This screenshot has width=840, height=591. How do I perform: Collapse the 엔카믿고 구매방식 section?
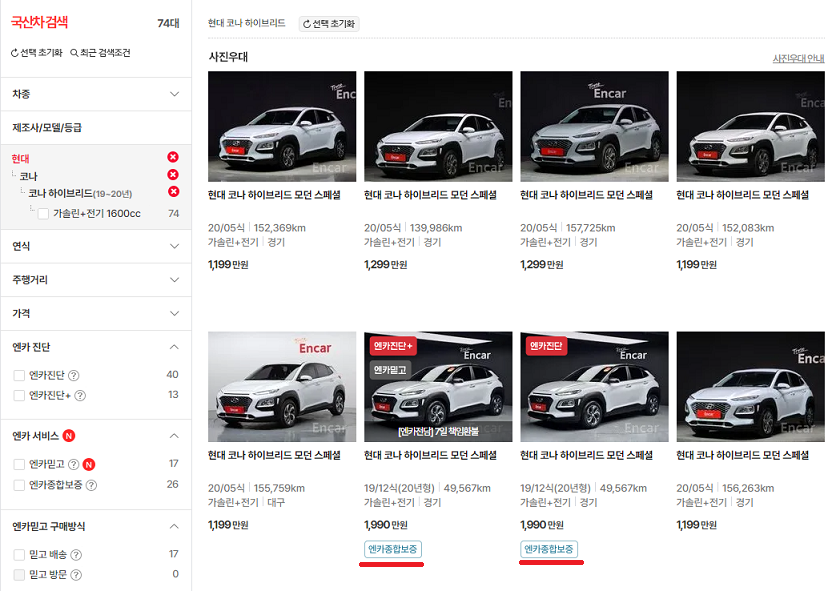point(174,526)
